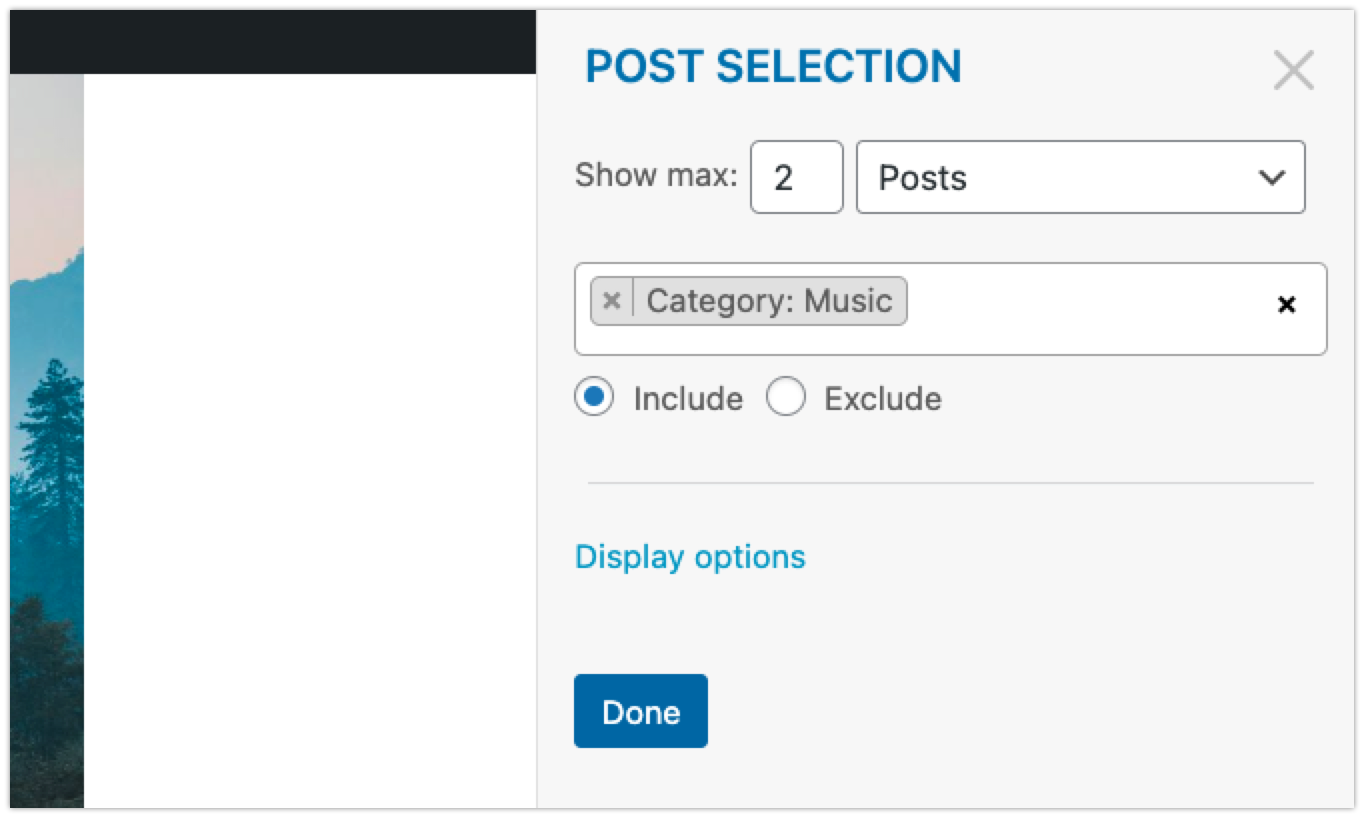Click the Exclude label text
The width and height of the screenshot is (1364, 818).
point(882,399)
